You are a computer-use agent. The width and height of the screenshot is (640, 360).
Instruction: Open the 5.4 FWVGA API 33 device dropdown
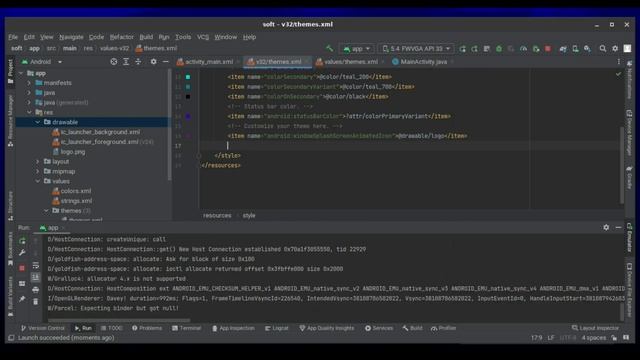tap(416, 49)
